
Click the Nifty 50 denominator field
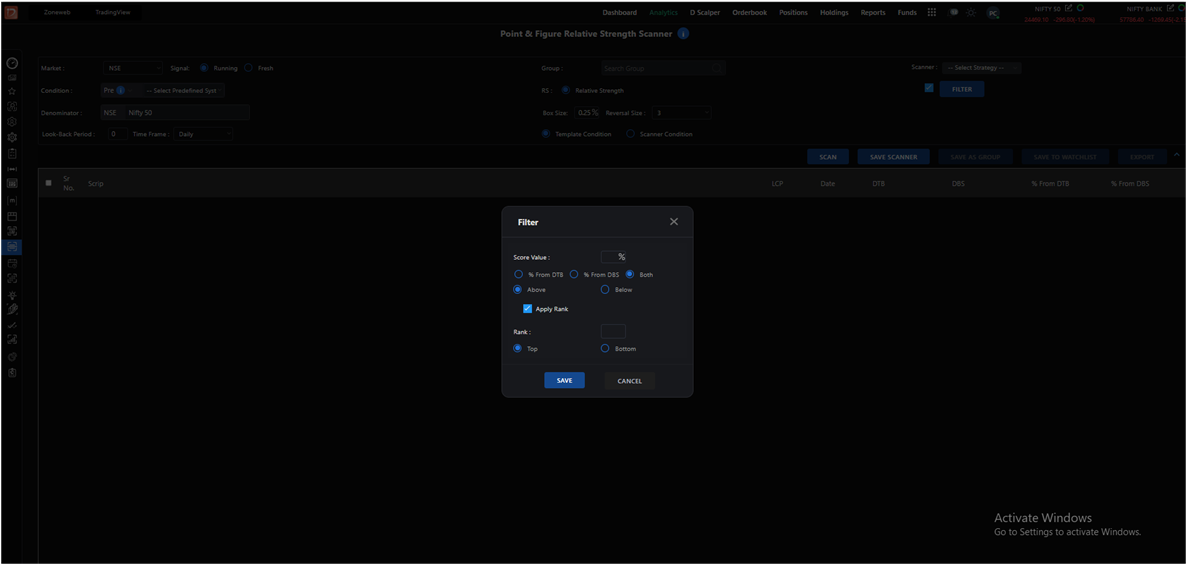(x=186, y=112)
